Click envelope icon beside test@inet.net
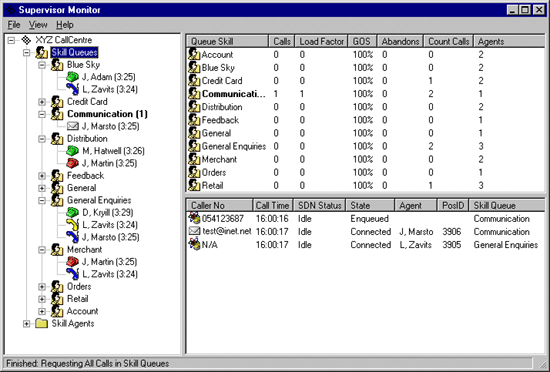Image resolution: width=550 pixels, height=372 pixels. (x=194, y=231)
